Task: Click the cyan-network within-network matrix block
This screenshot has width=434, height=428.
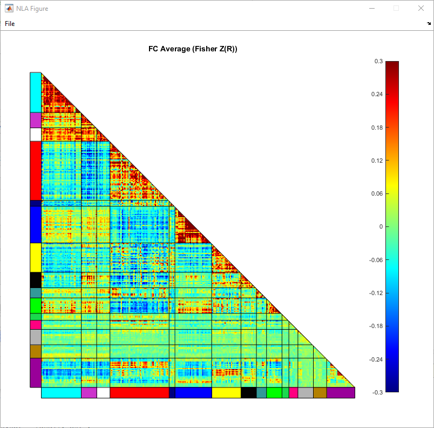Action: coord(55,98)
